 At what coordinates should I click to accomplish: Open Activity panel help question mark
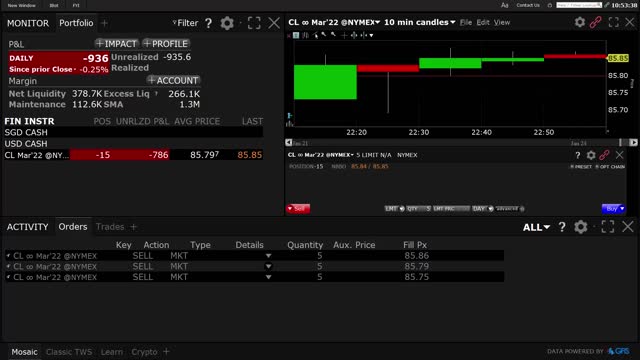pyautogui.click(x=562, y=227)
